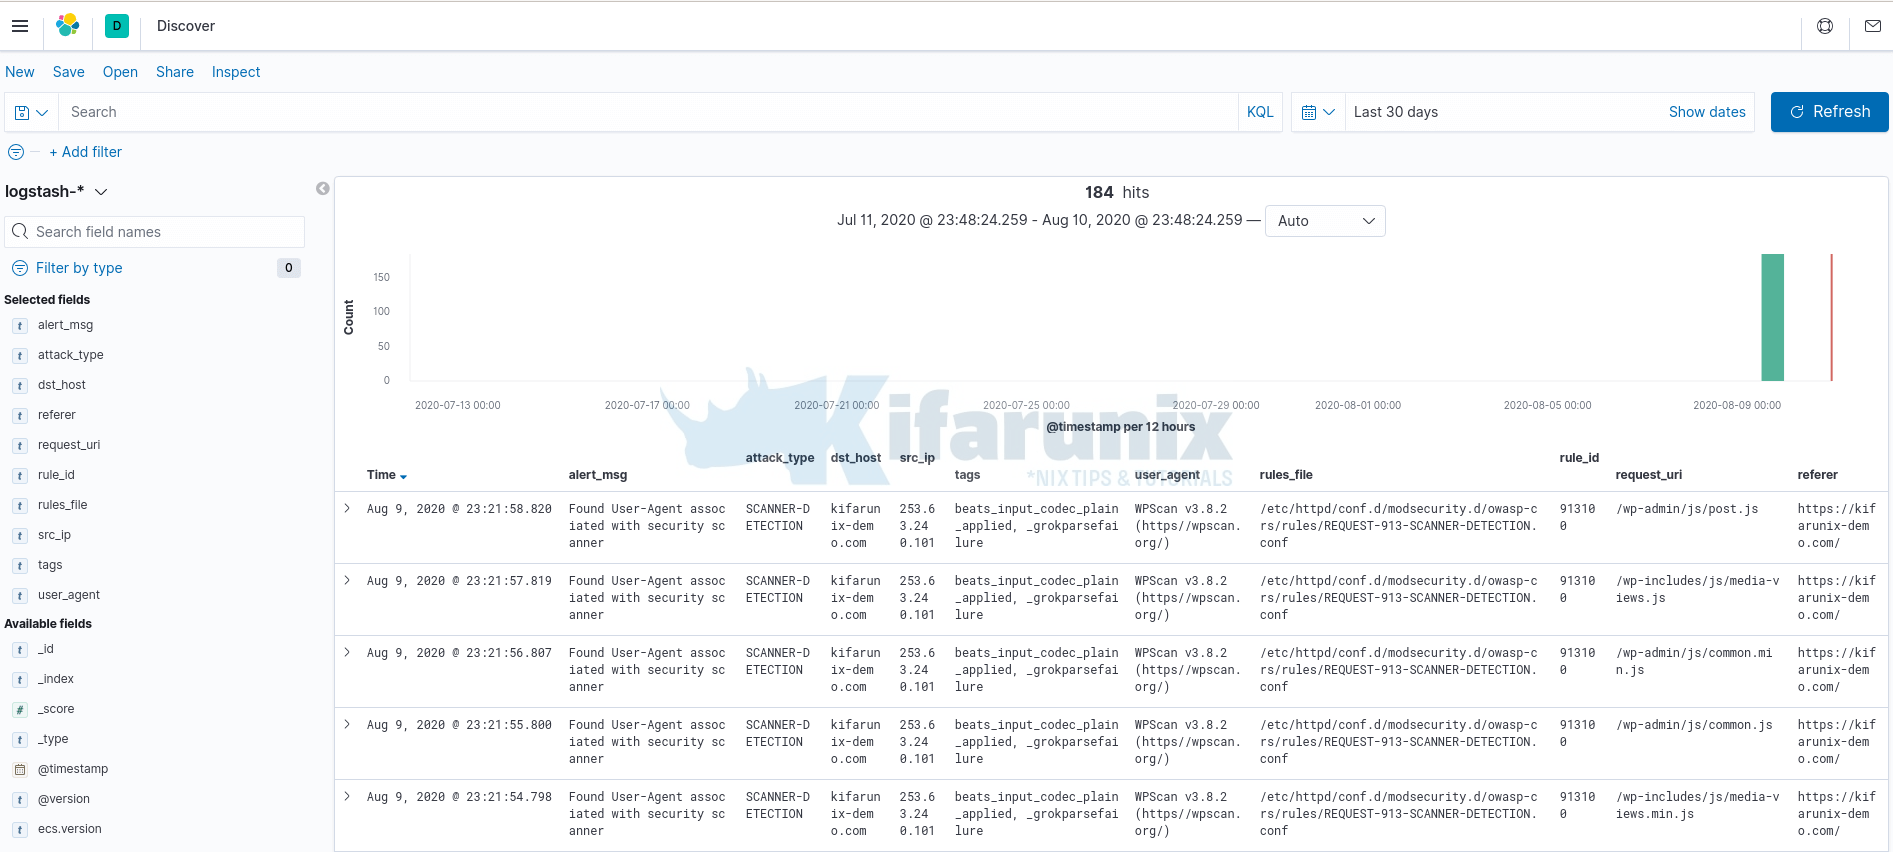
Task: Open the newsfeed mail icon
Action: click(x=1873, y=26)
